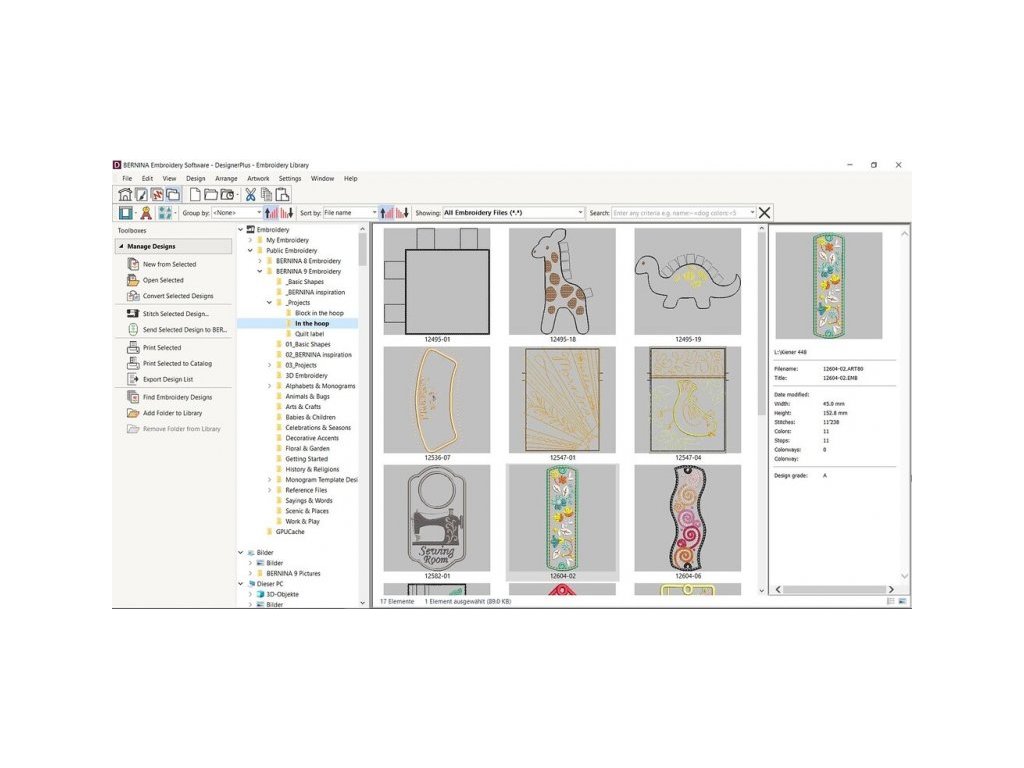
Task: Click the Paste clipboard icon
Action: (x=283, y=194)
